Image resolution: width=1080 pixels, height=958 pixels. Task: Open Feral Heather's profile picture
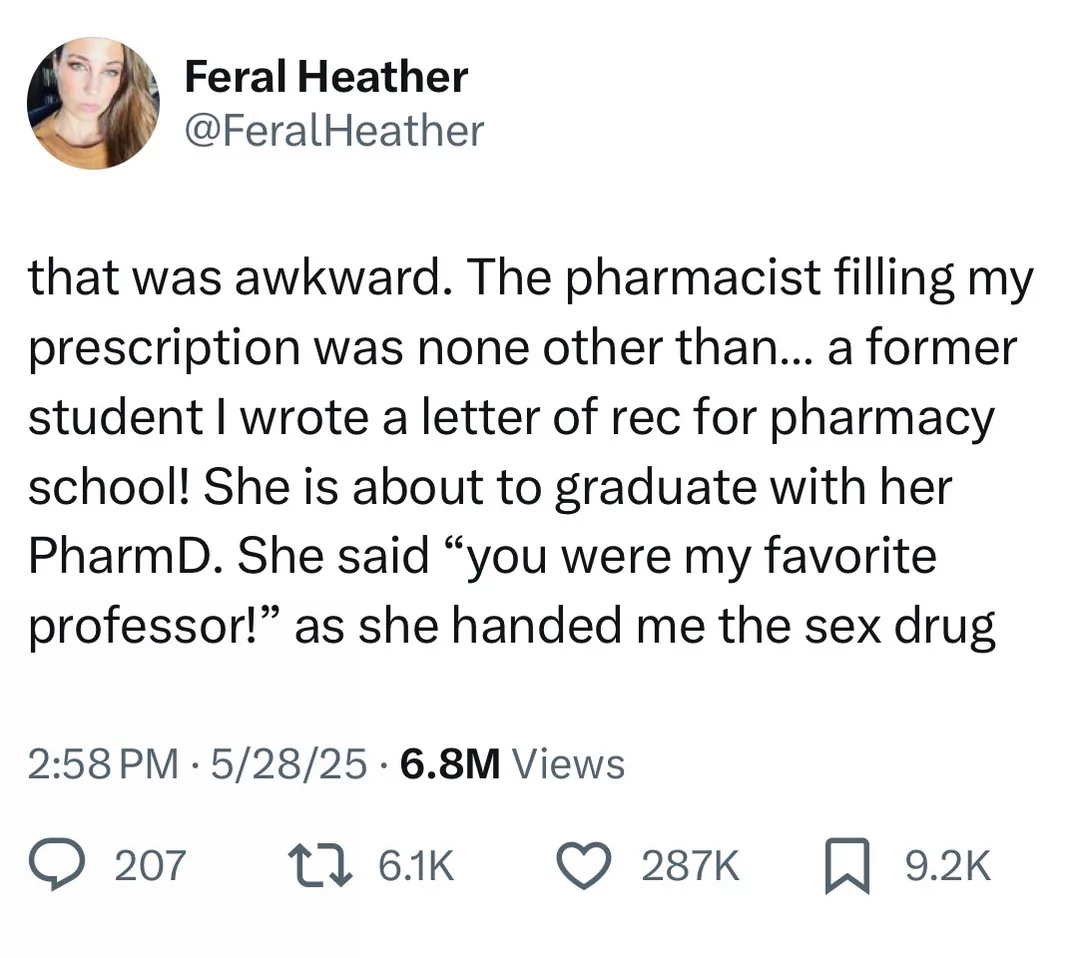point(94,103)
